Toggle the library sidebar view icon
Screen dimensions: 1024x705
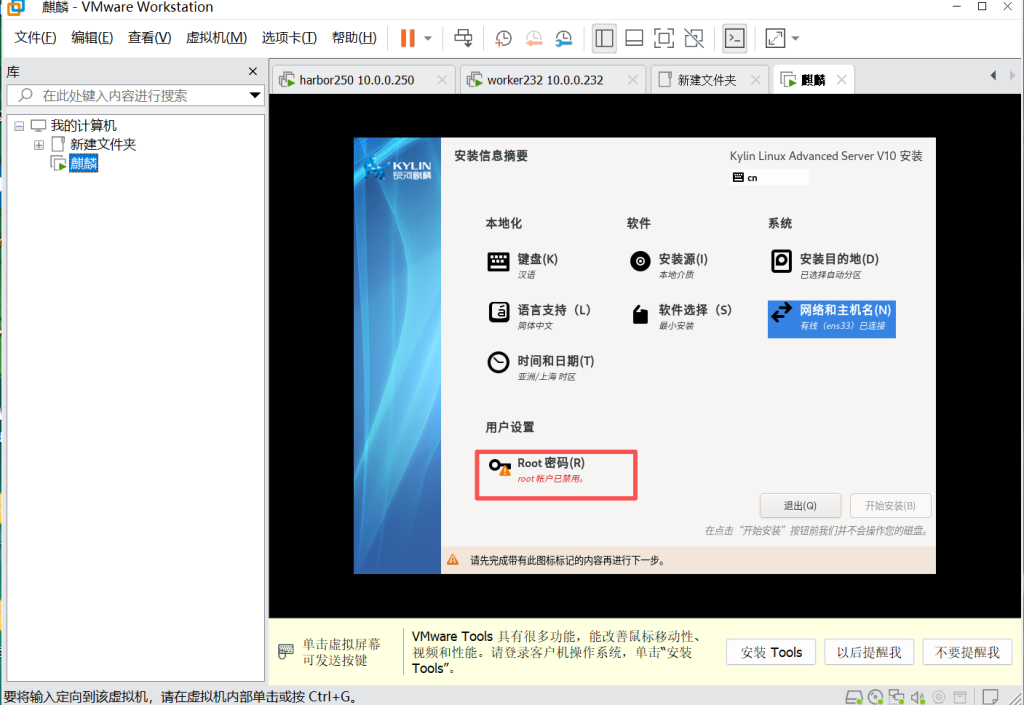[604, 38]
